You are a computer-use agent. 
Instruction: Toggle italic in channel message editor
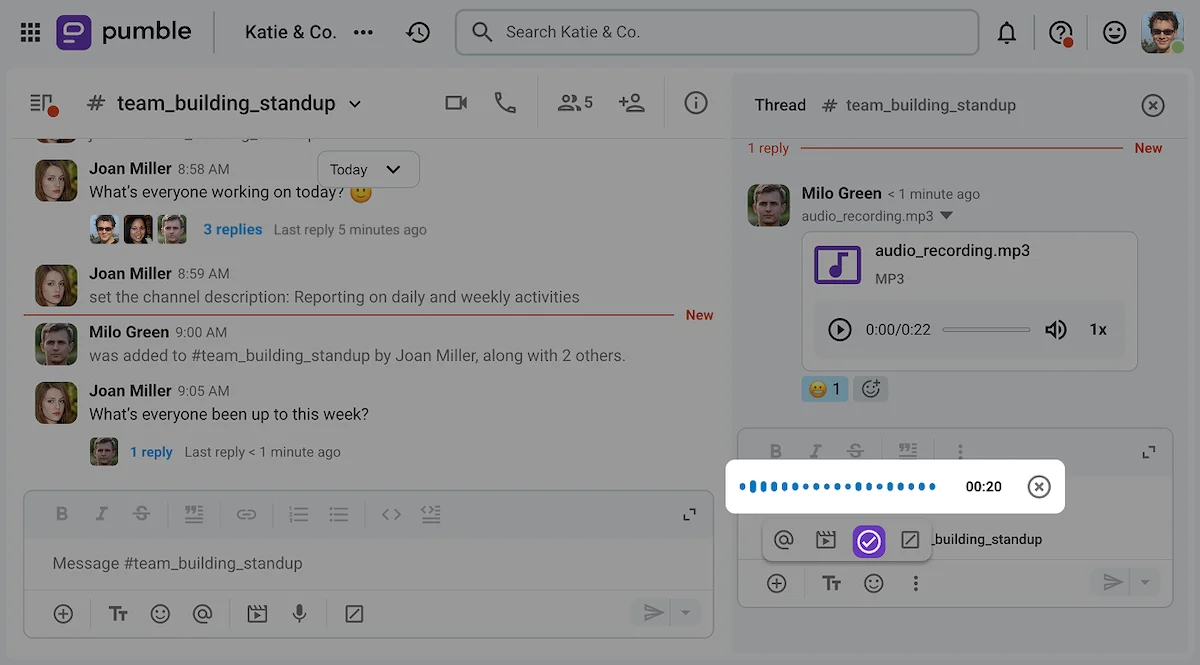click(x=101, y=514)
